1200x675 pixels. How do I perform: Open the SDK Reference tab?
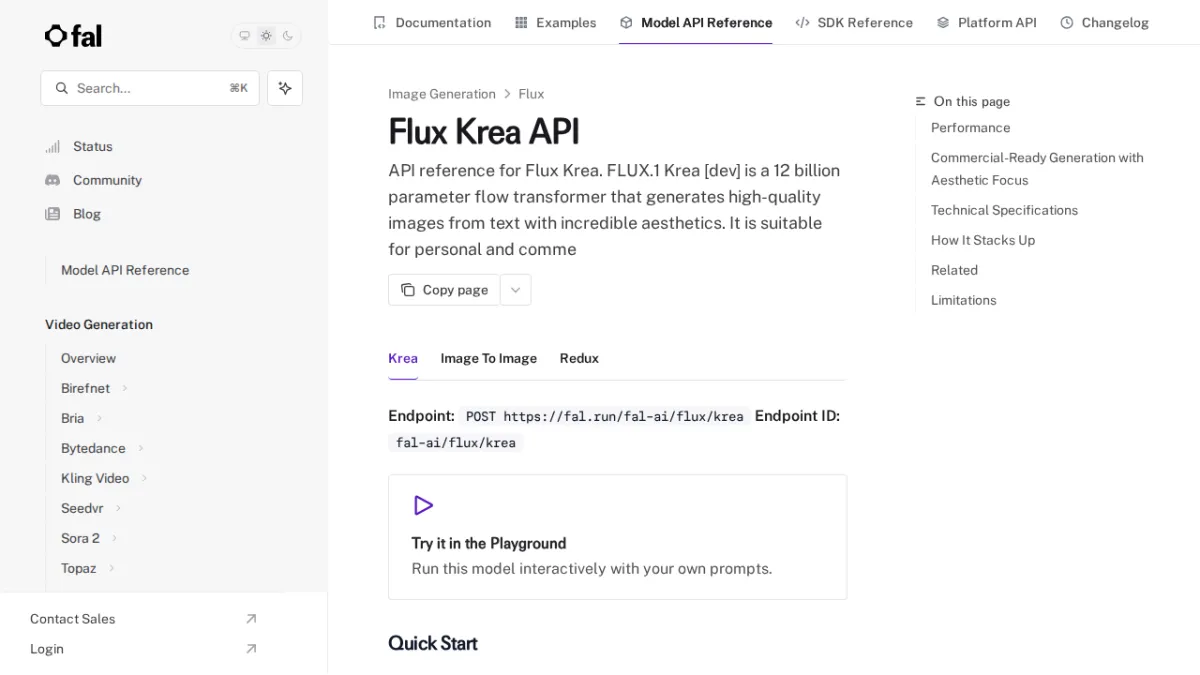coord(854,22)
